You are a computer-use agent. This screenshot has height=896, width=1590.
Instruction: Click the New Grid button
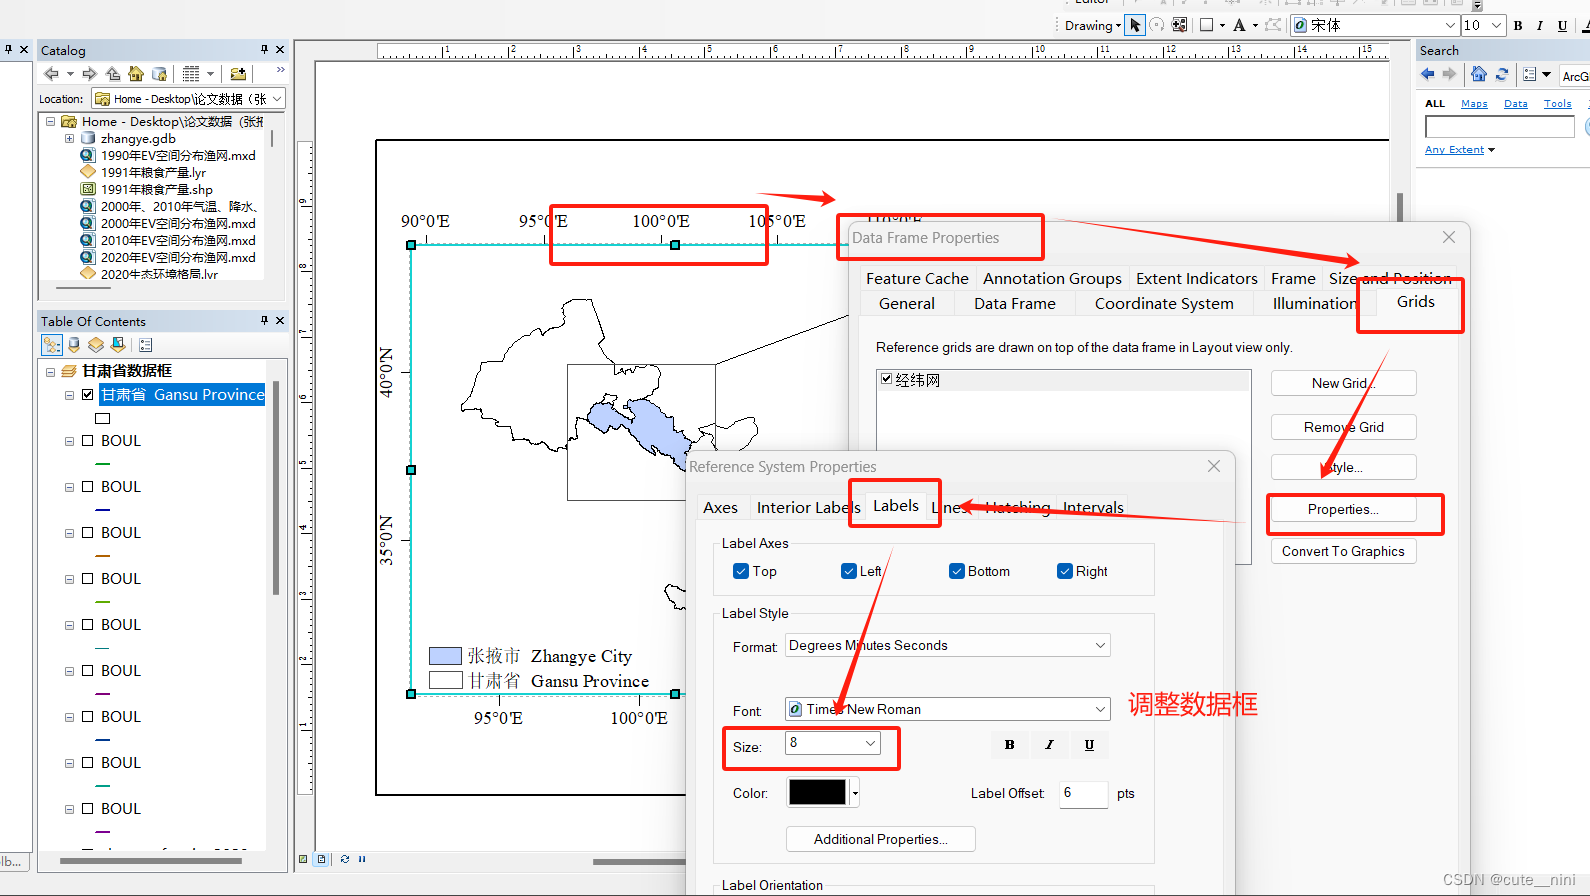pyautogui.click(x=1343, y=383)
